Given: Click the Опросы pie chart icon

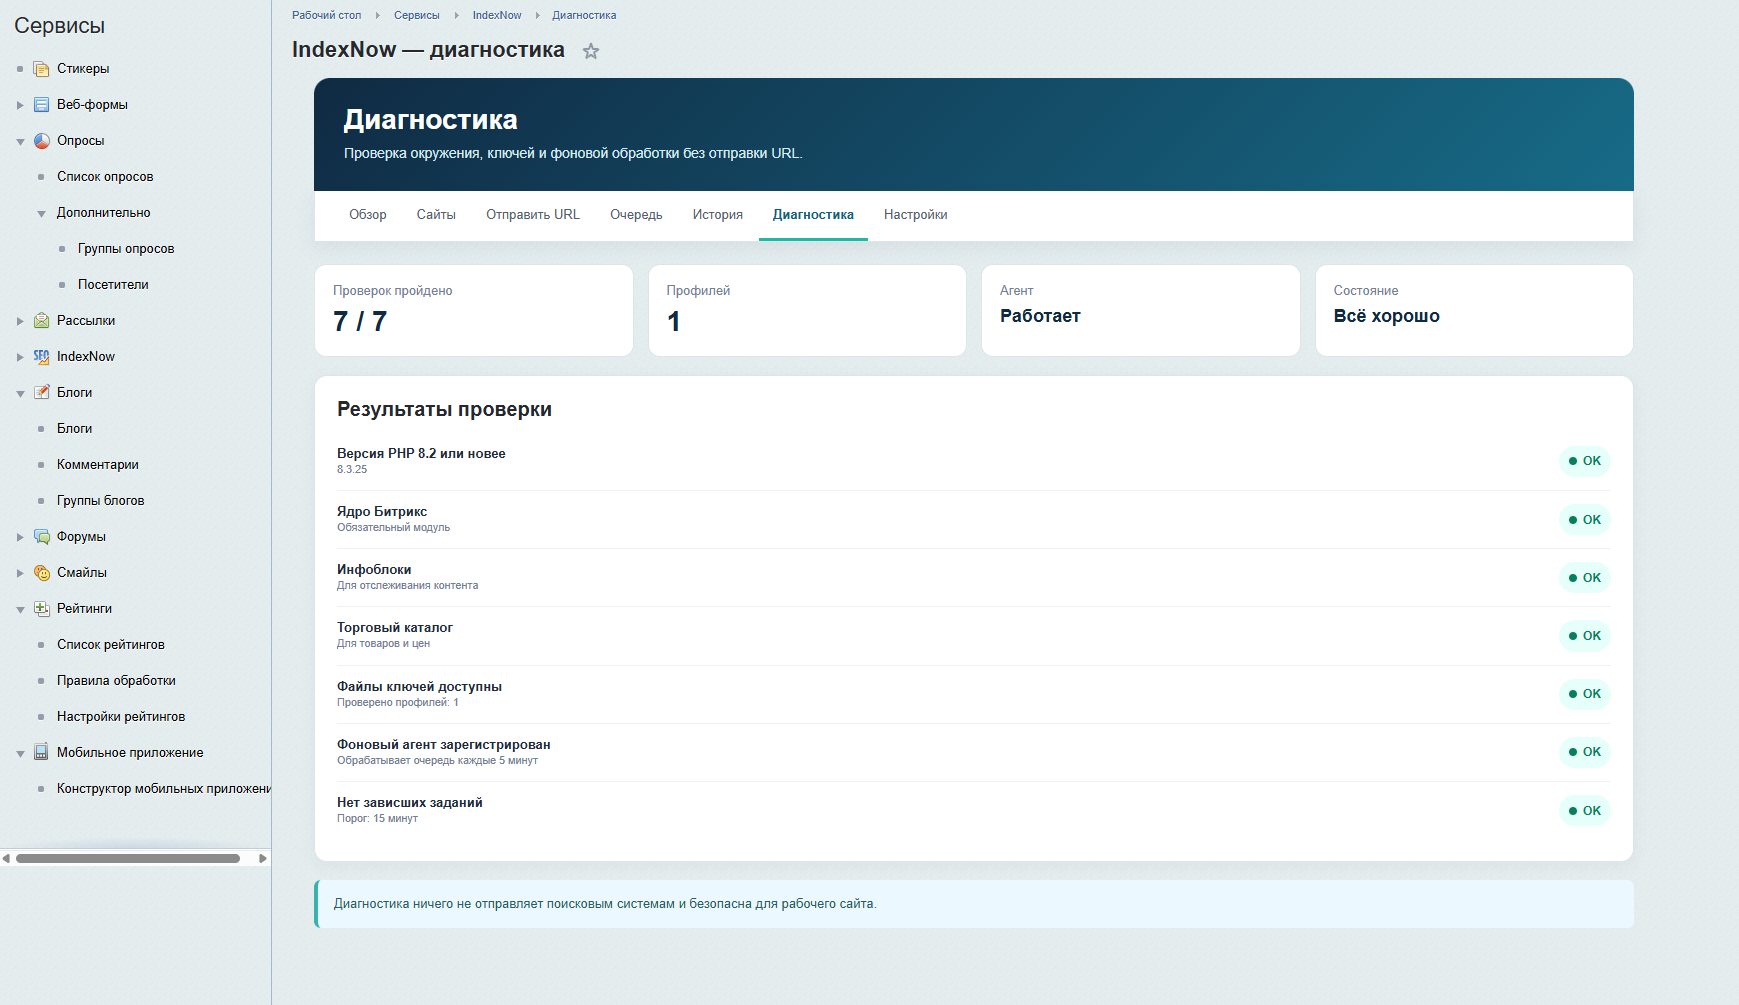Looking at the screenshot, I should 41,141.
